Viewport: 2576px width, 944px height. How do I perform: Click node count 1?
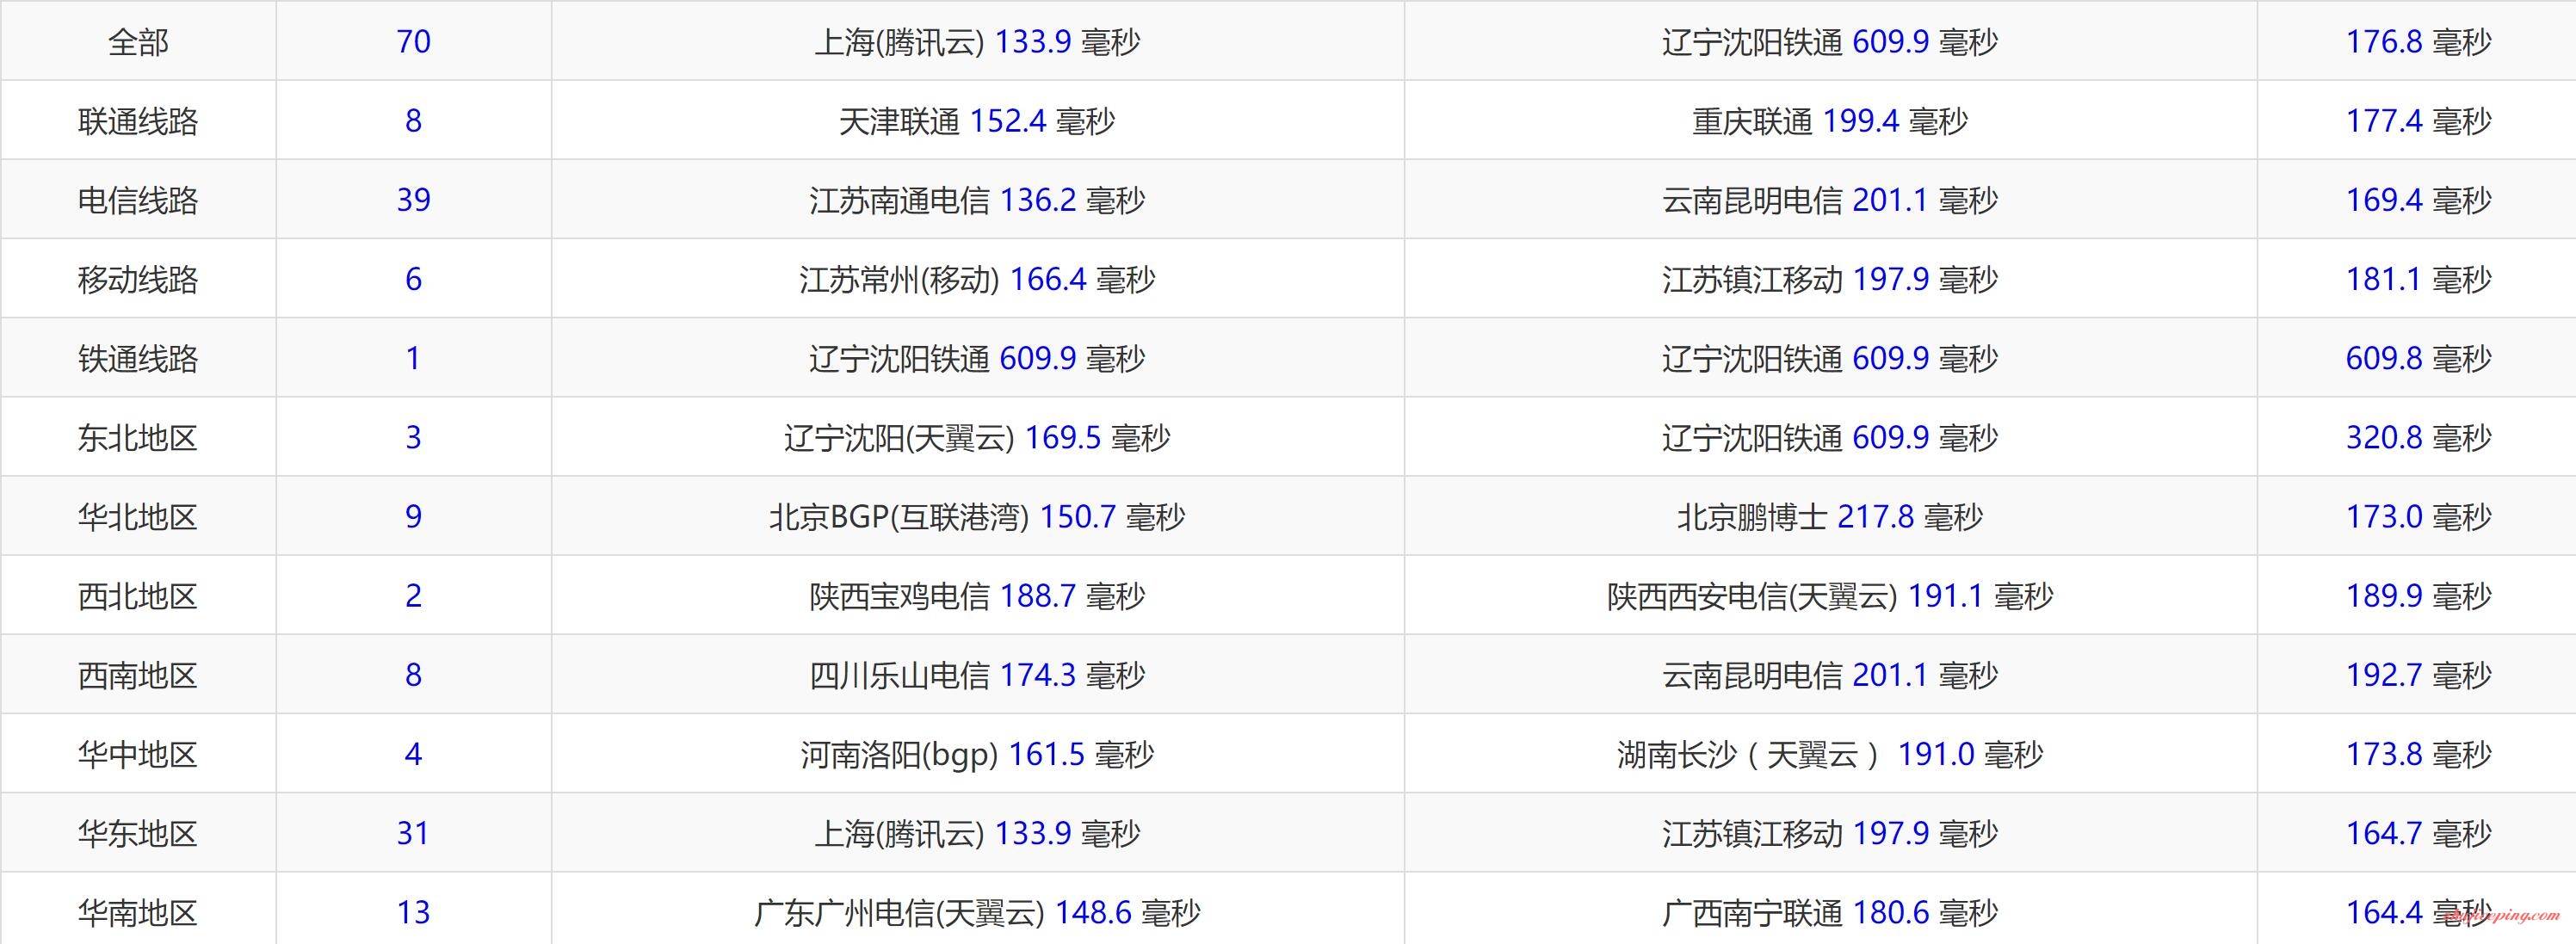(413, 358)
